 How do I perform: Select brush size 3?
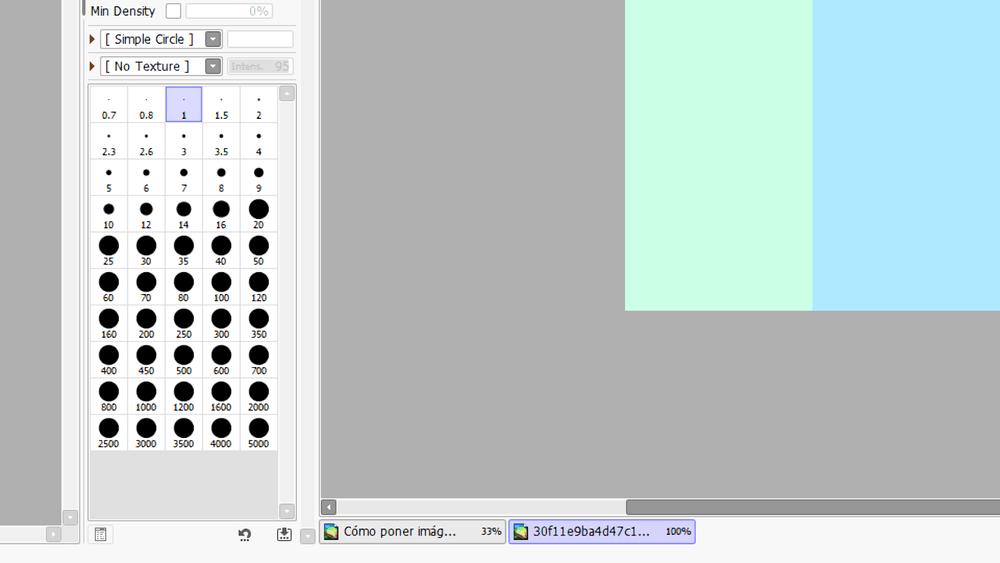click(184, 141)
